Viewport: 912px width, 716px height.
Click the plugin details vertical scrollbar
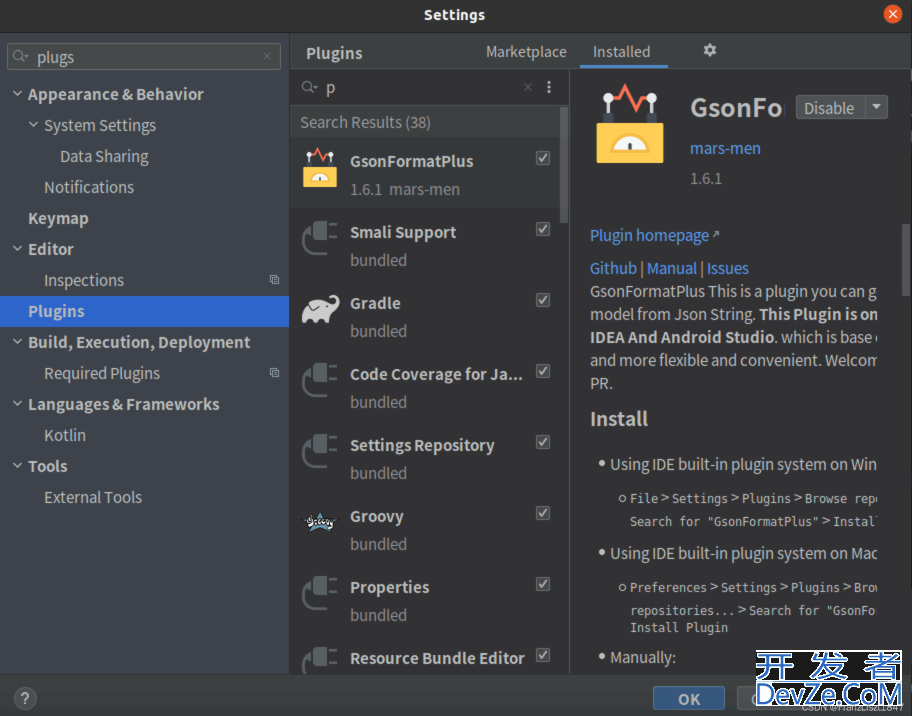tap(906, 260)
